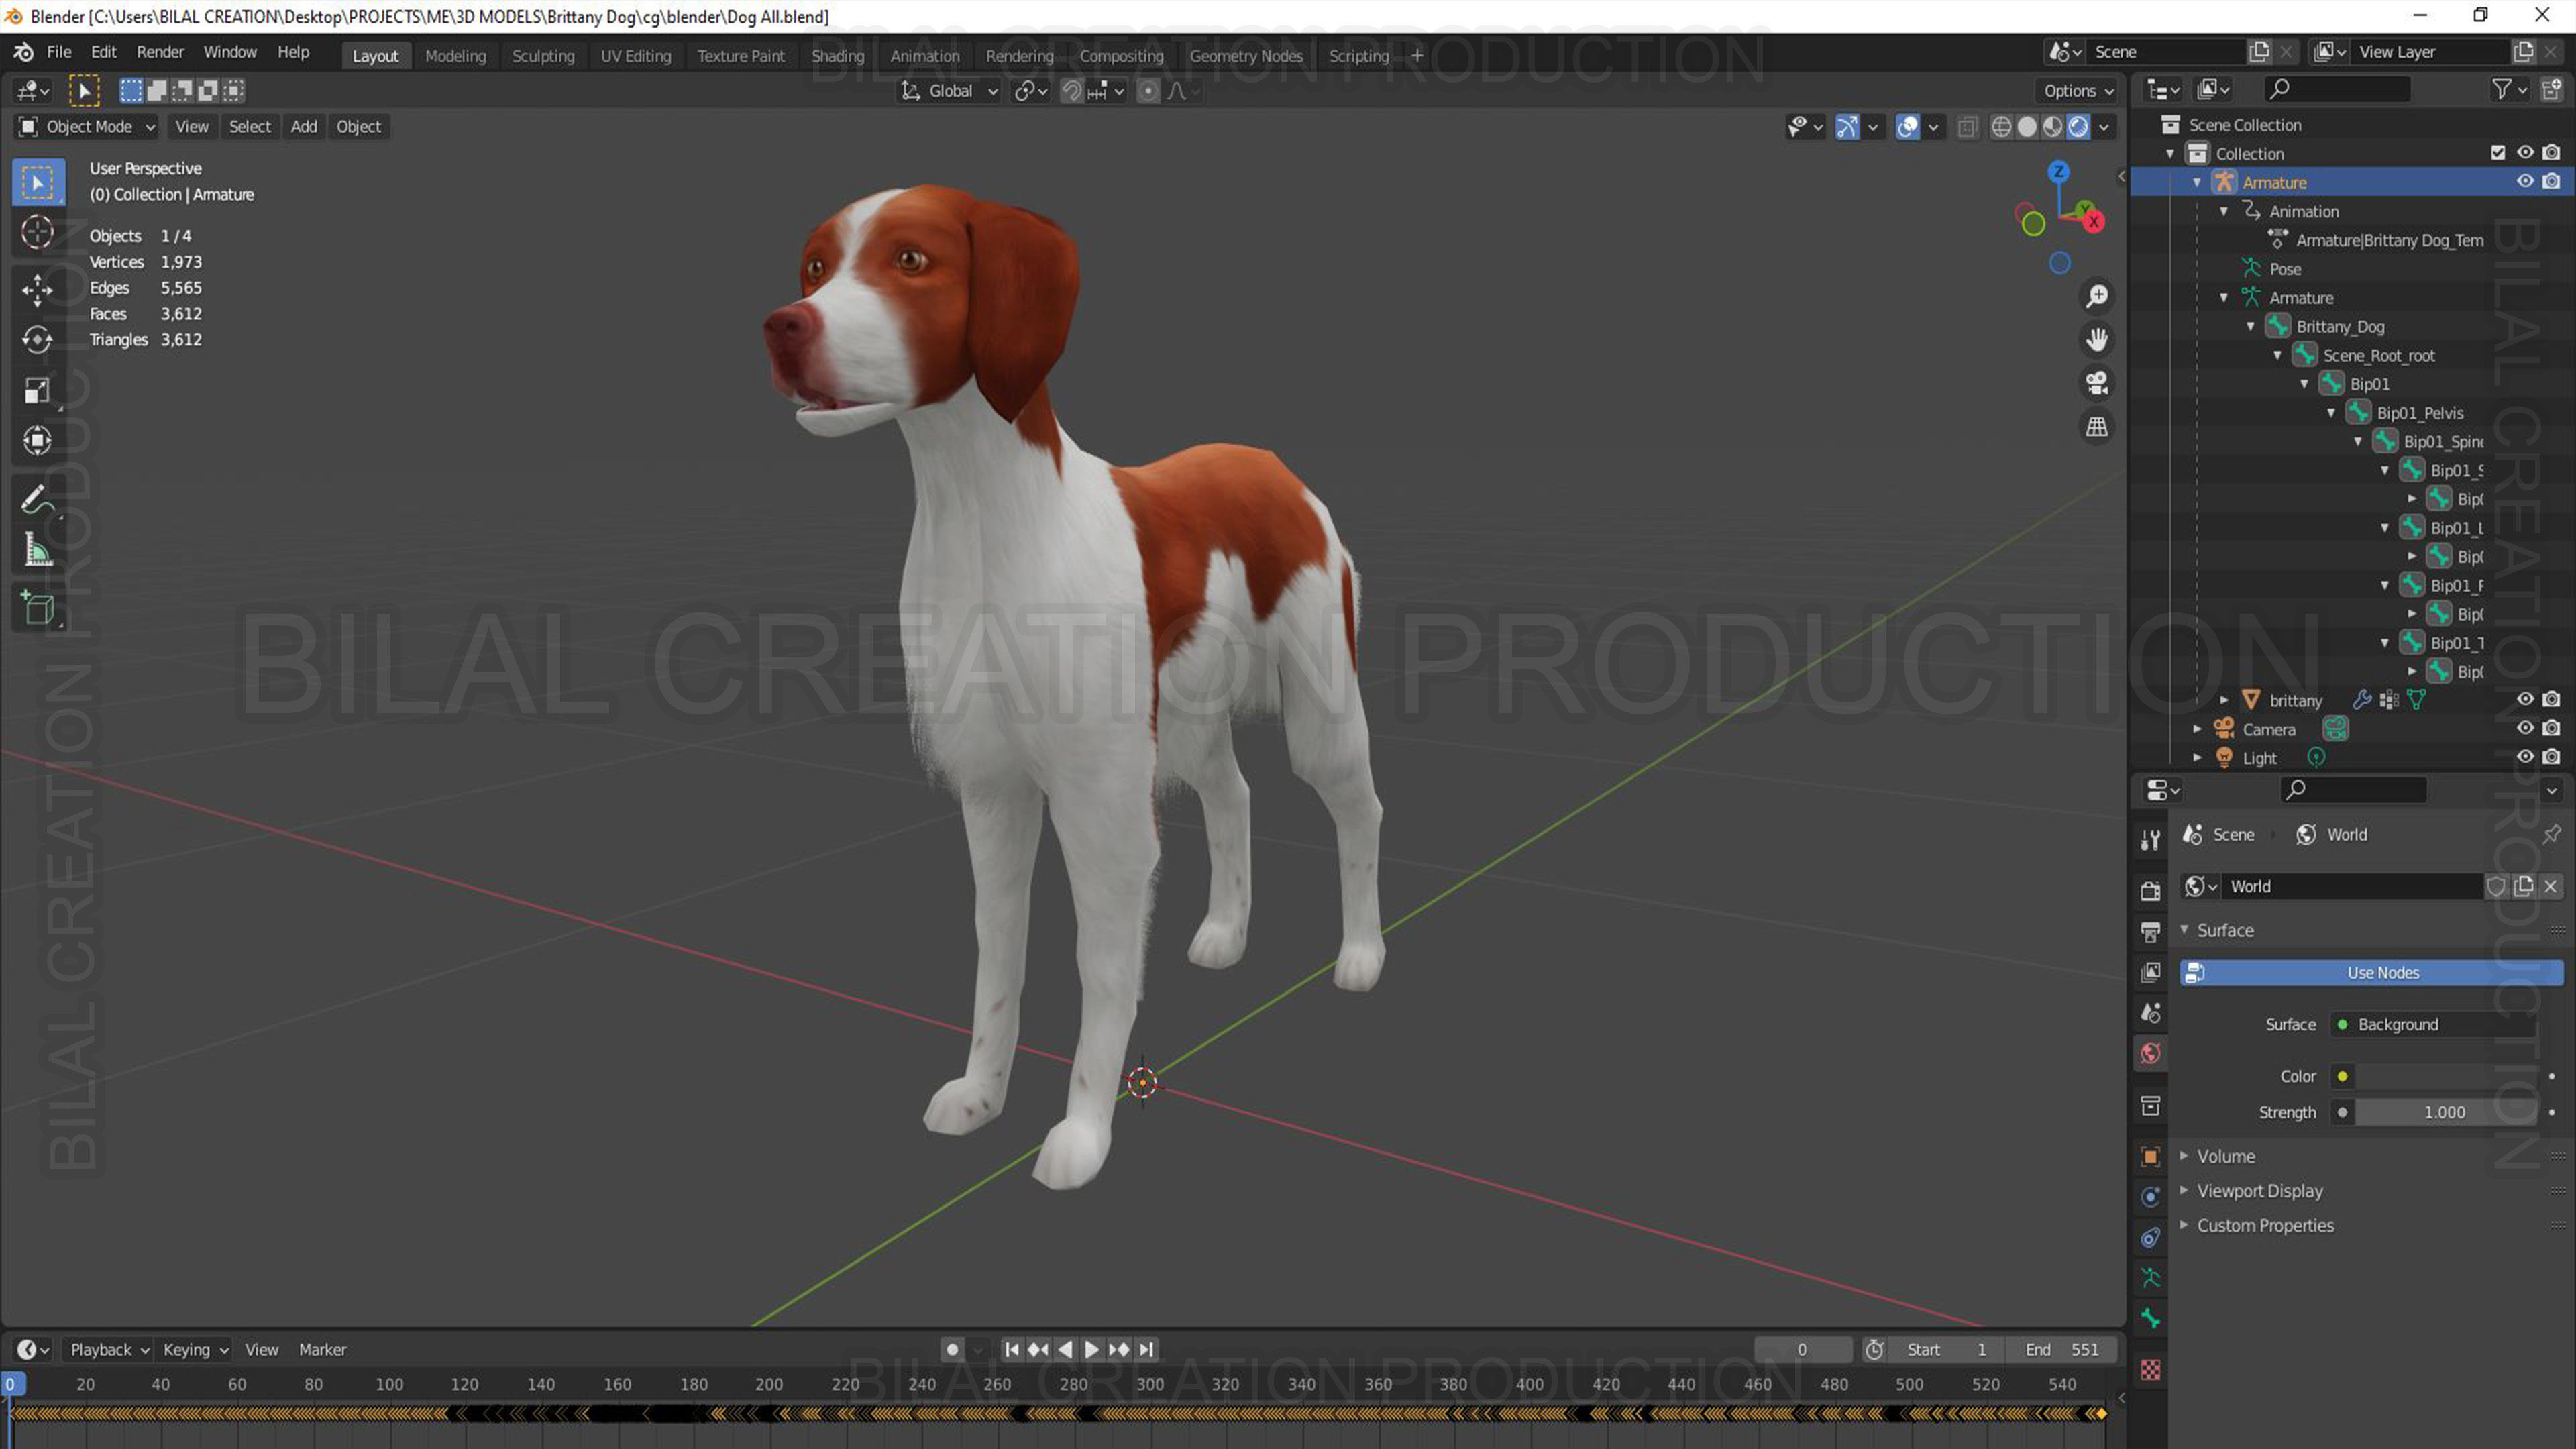Switch to the Shading workspace tab
The image size is (2576, 1449).
click(837, 56)
